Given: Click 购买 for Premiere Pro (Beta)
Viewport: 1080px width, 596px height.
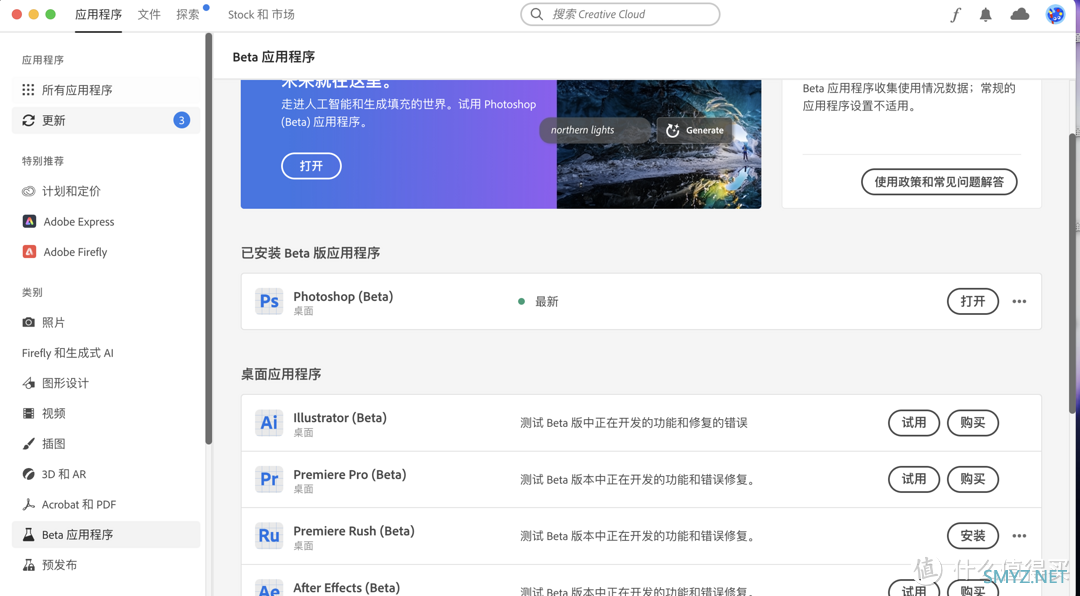Looking at the screenshot, I should click(973, 479).
